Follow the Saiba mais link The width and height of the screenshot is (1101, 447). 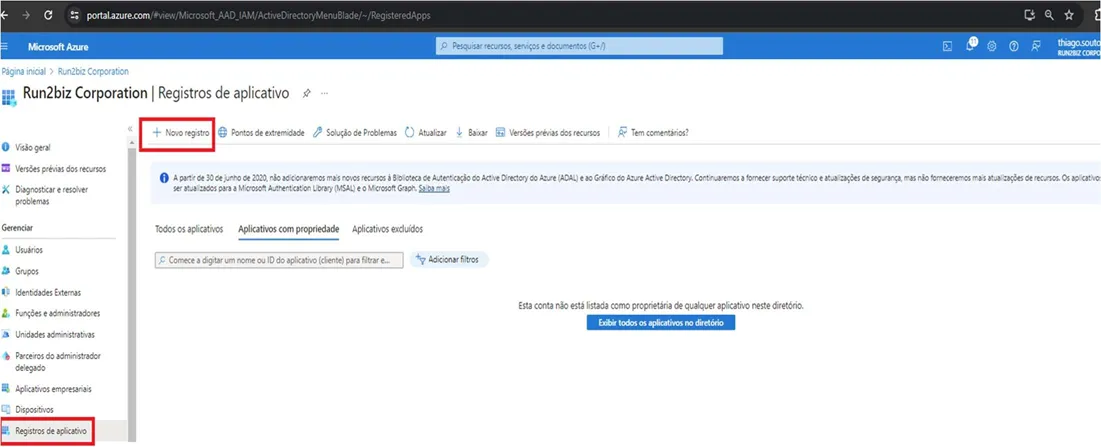tap(434, 189)
